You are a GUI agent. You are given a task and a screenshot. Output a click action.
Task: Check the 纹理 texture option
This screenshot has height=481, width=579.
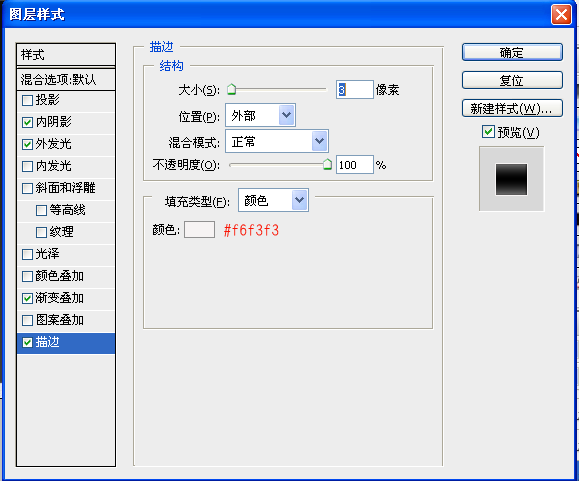tap(41, 233)
